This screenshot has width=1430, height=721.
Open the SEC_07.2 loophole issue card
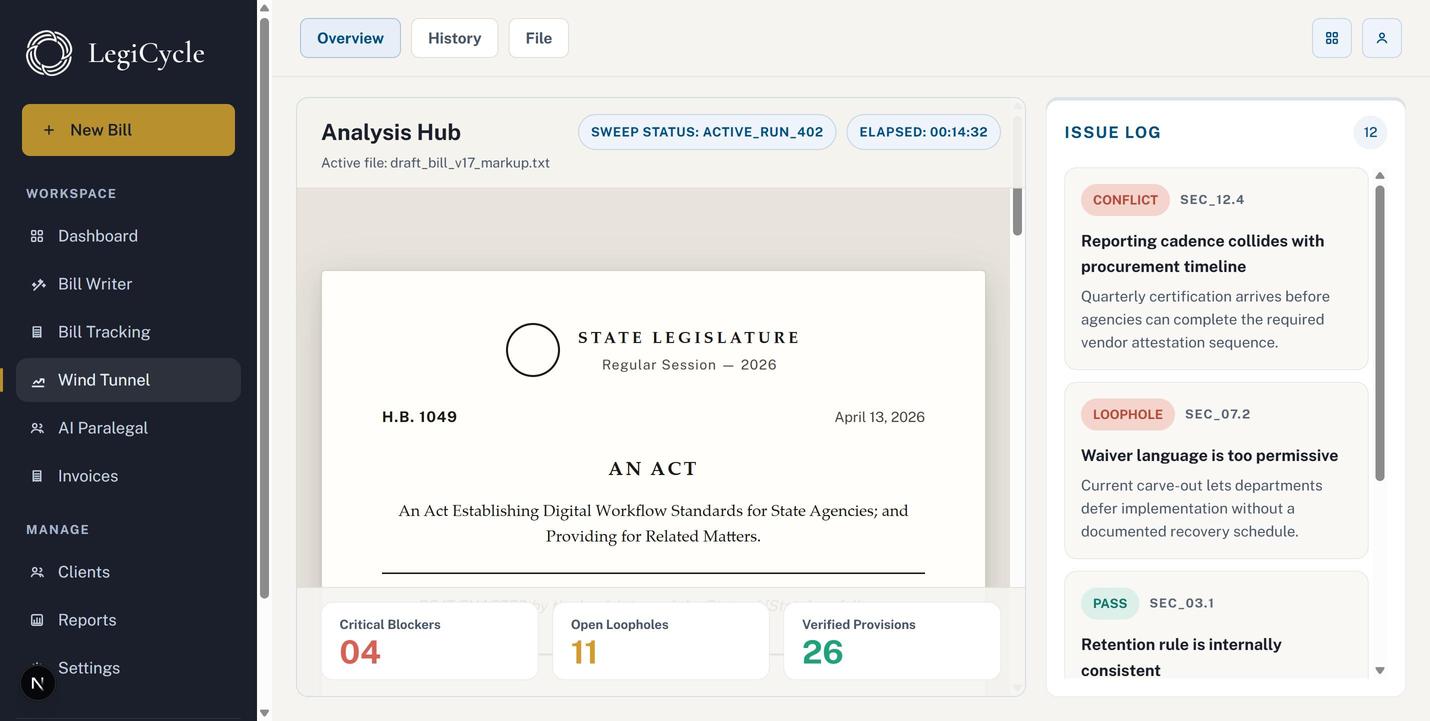(x=1216, y=471)
